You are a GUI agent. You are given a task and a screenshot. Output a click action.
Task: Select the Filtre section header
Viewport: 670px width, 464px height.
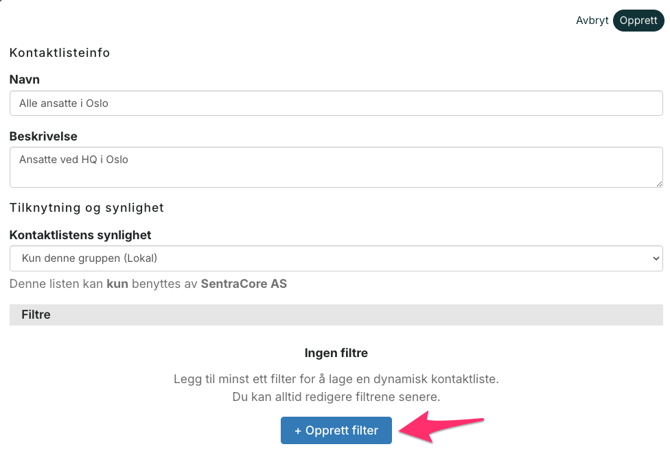(x=336, y=314)
